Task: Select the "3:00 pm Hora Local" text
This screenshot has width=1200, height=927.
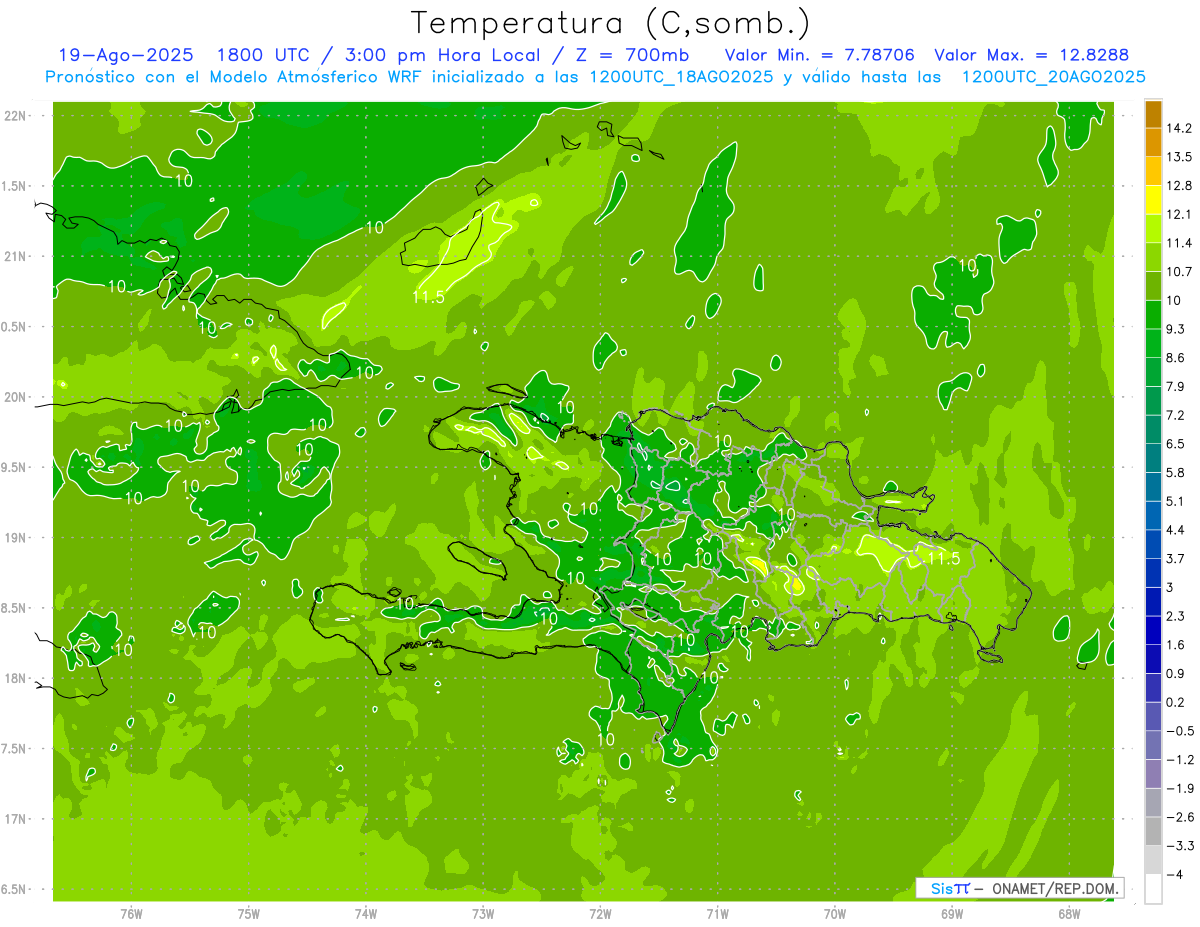Action: (x=442, y=55)
